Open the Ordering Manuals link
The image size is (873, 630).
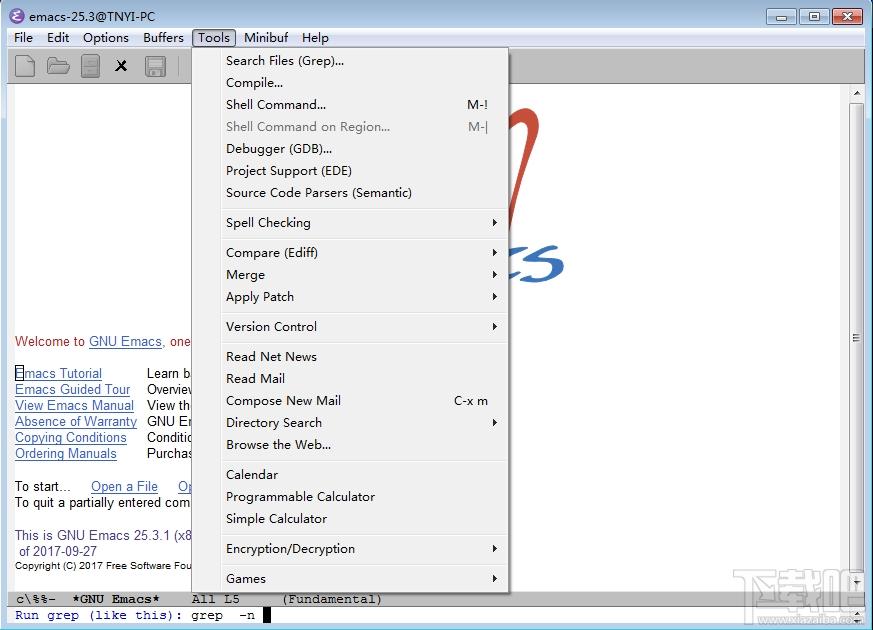66,454
